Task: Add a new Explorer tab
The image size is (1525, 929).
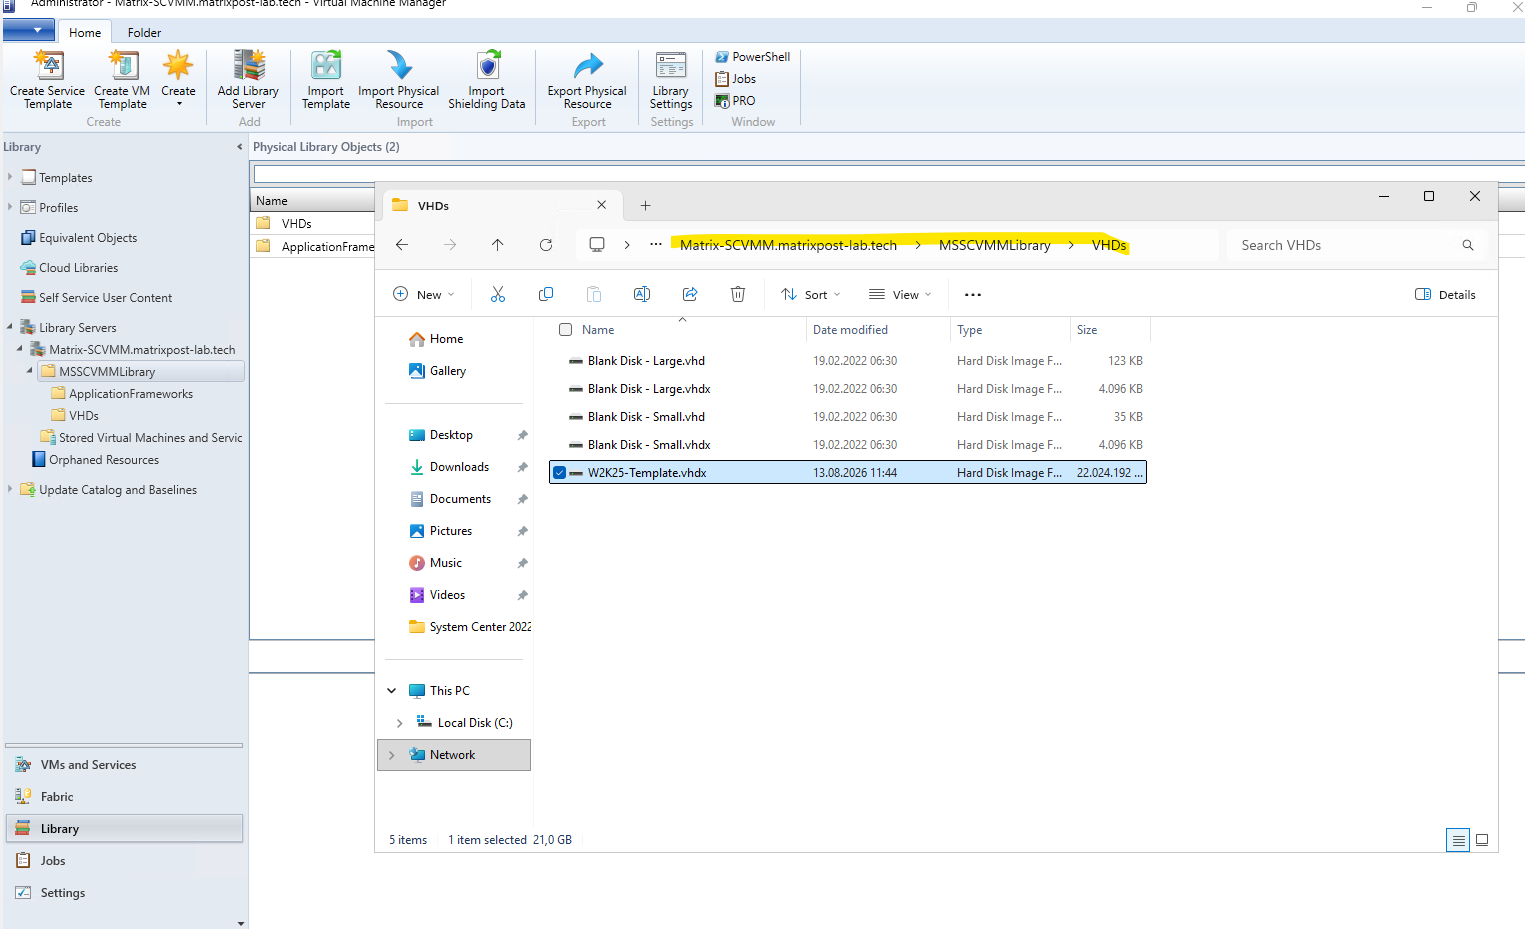Action: [646, 206]
